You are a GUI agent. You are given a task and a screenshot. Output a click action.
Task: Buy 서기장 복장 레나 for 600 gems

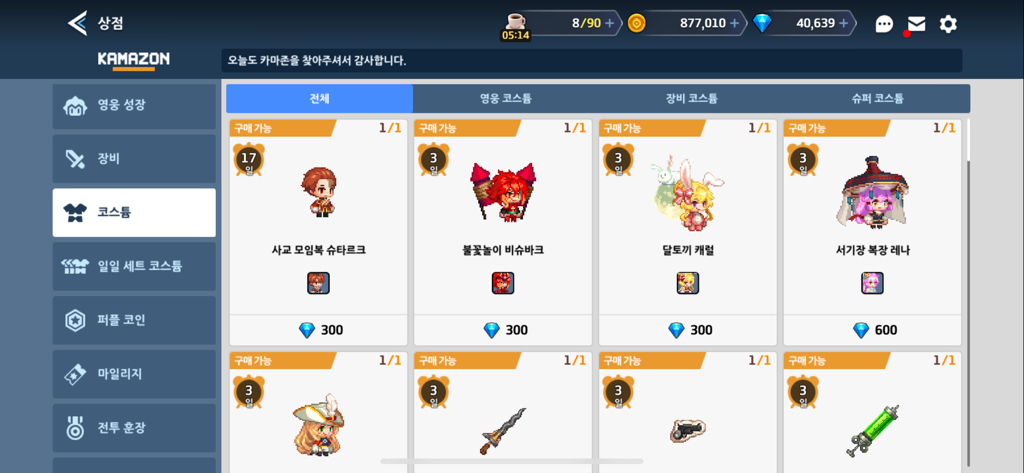(872, 330)
